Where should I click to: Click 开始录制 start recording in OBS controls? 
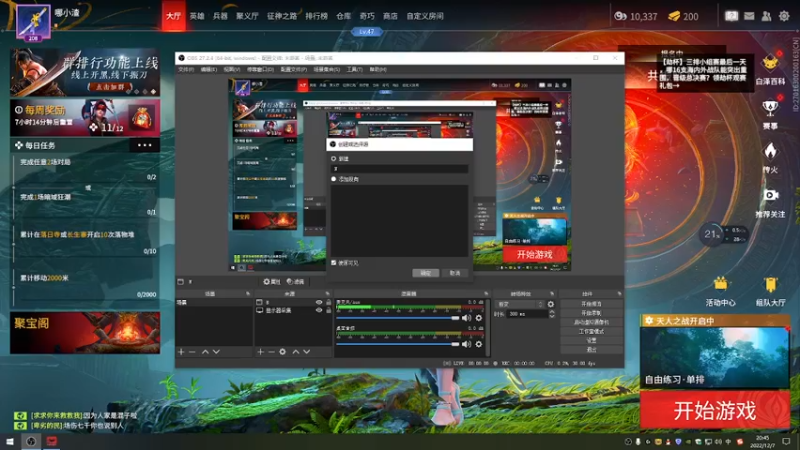tap(591, 313)
